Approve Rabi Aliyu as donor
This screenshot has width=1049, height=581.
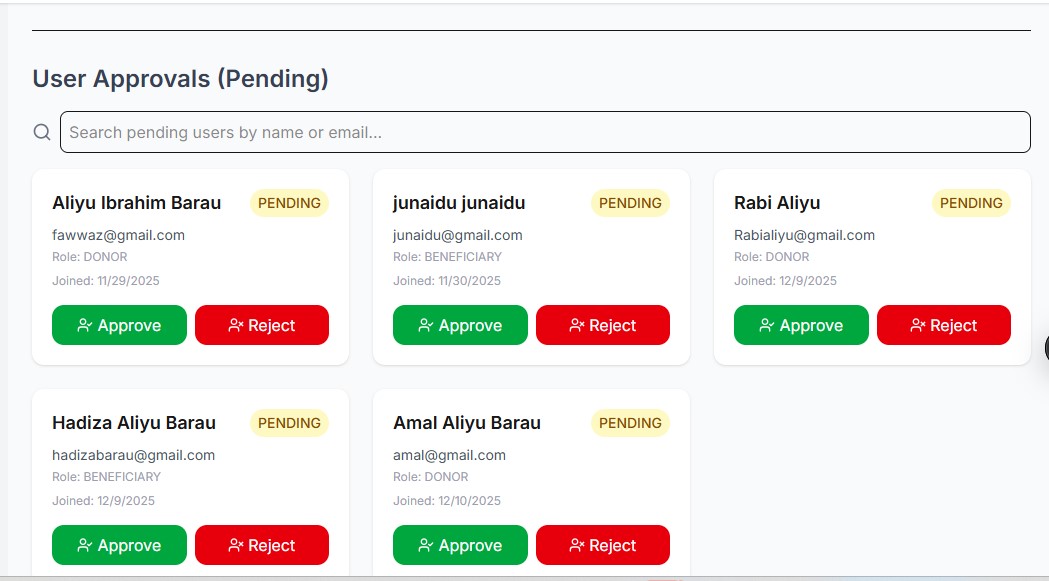click(801, 325)
